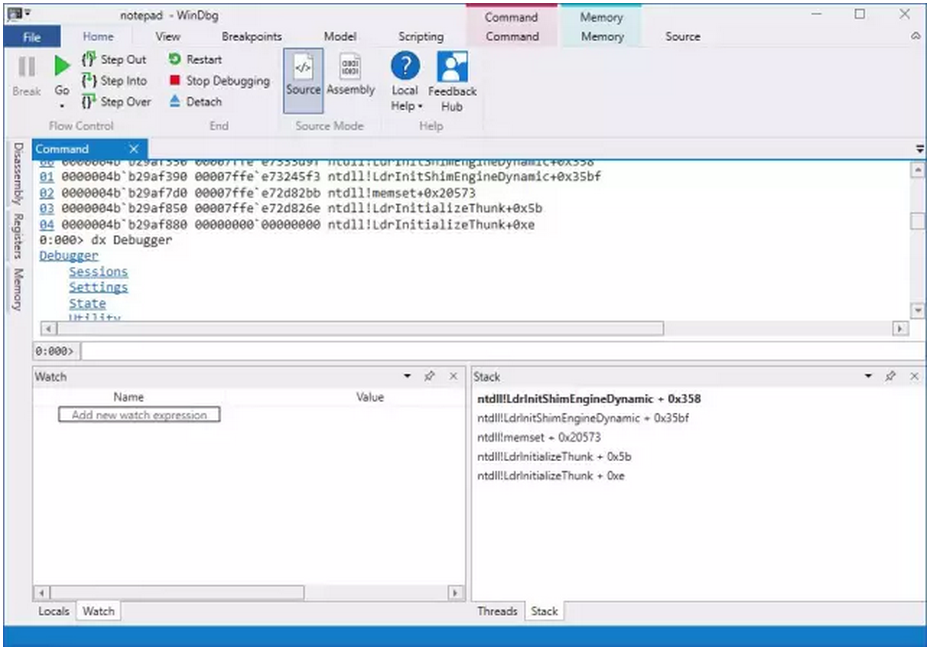Select stack frame LdrInitializeThunk + 0x5b
This screenshot has height=652, width=929.
click(554, 456)
